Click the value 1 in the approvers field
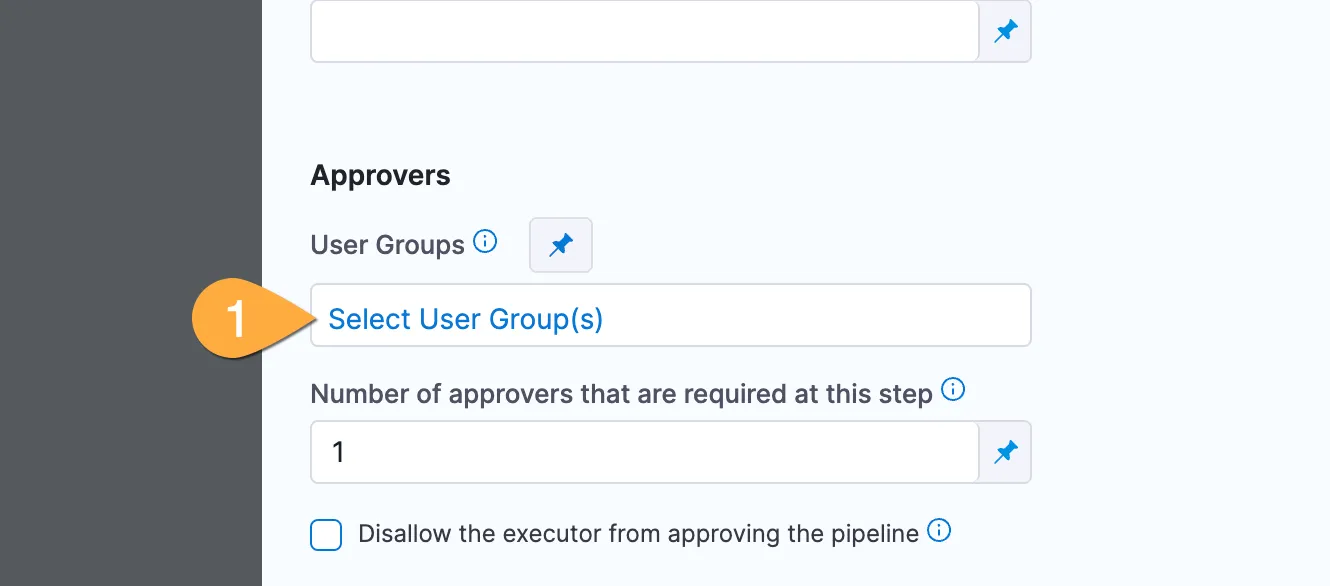This screenshot has width=1330, height=586. click(x=338, y=453)
